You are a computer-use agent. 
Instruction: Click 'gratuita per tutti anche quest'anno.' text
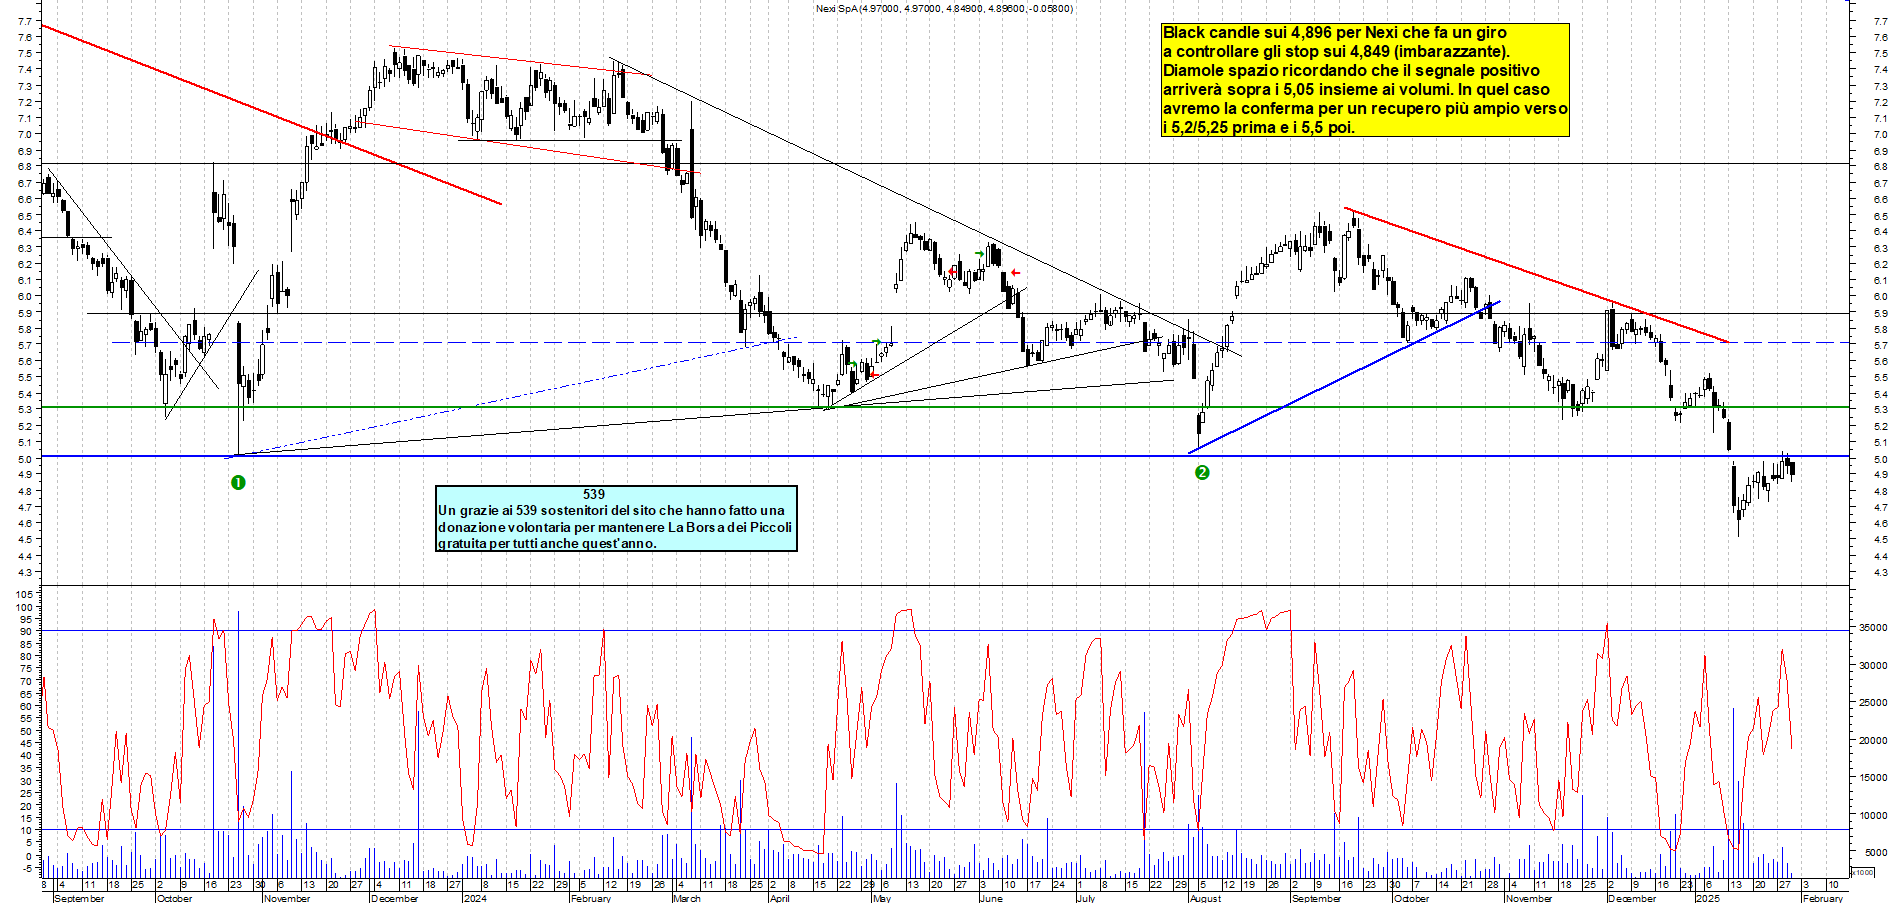tap(547, 543)
